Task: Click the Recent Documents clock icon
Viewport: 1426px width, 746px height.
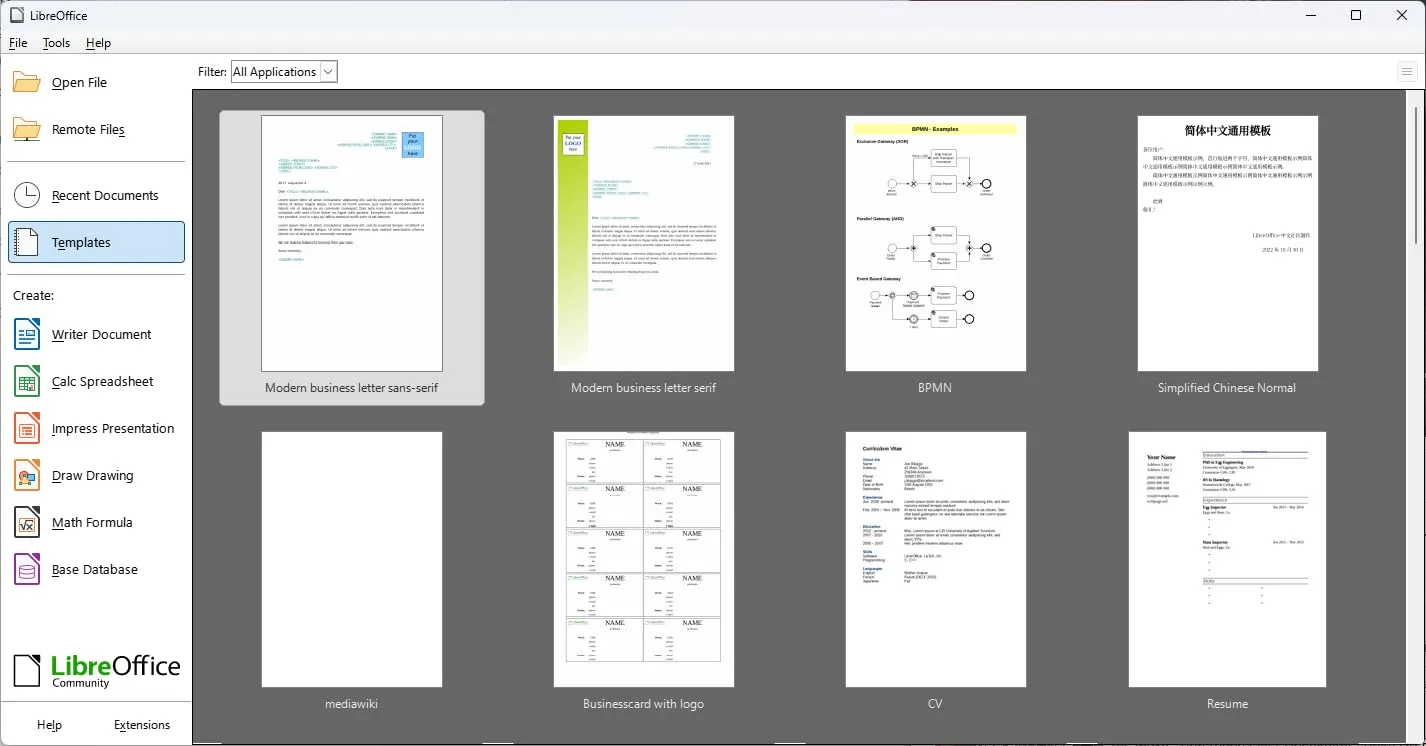Action: (27, 195)
